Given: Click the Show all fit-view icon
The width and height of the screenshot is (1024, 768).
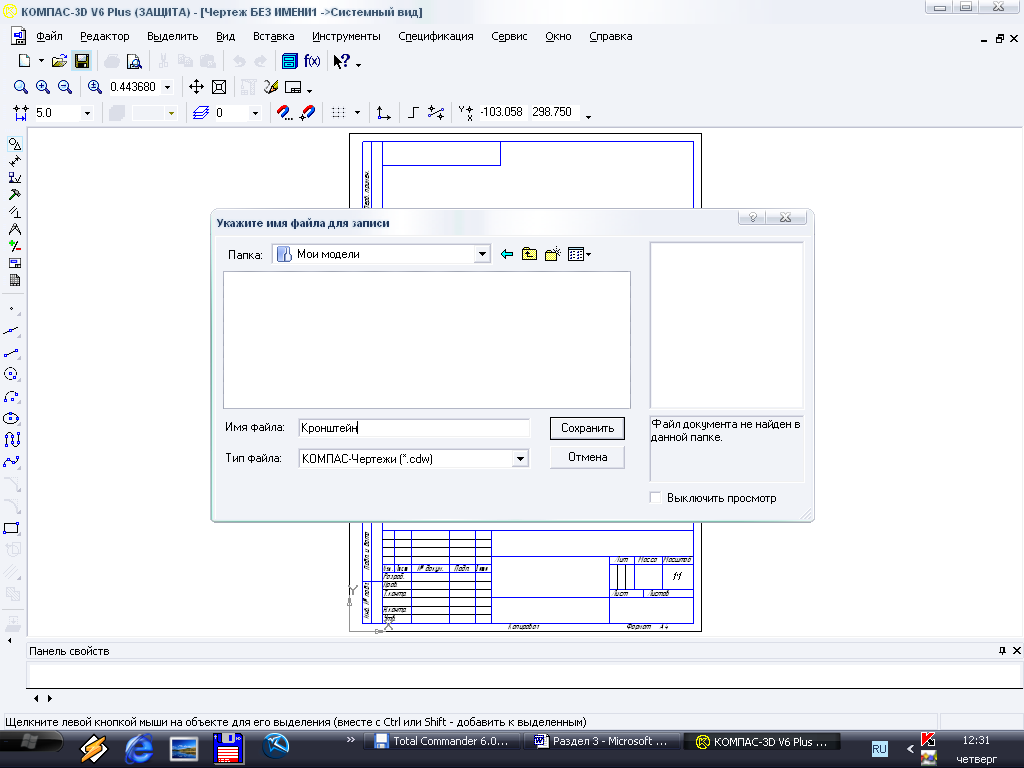Looking at the screenshot, I should [219, 87].
